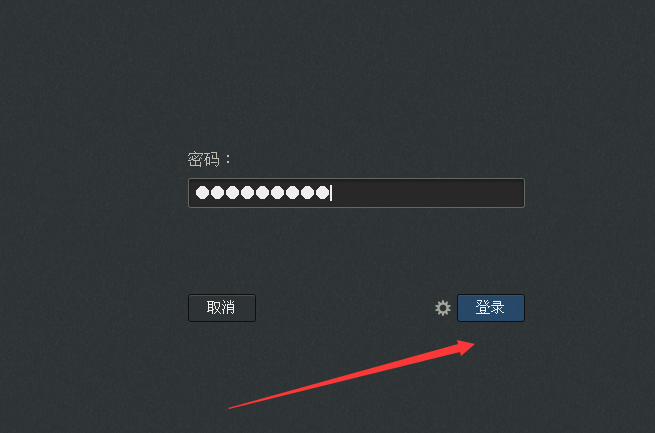Screen dimensions: 655x433
Task: Place cursor at end of password dots
Action: (331, 193)
